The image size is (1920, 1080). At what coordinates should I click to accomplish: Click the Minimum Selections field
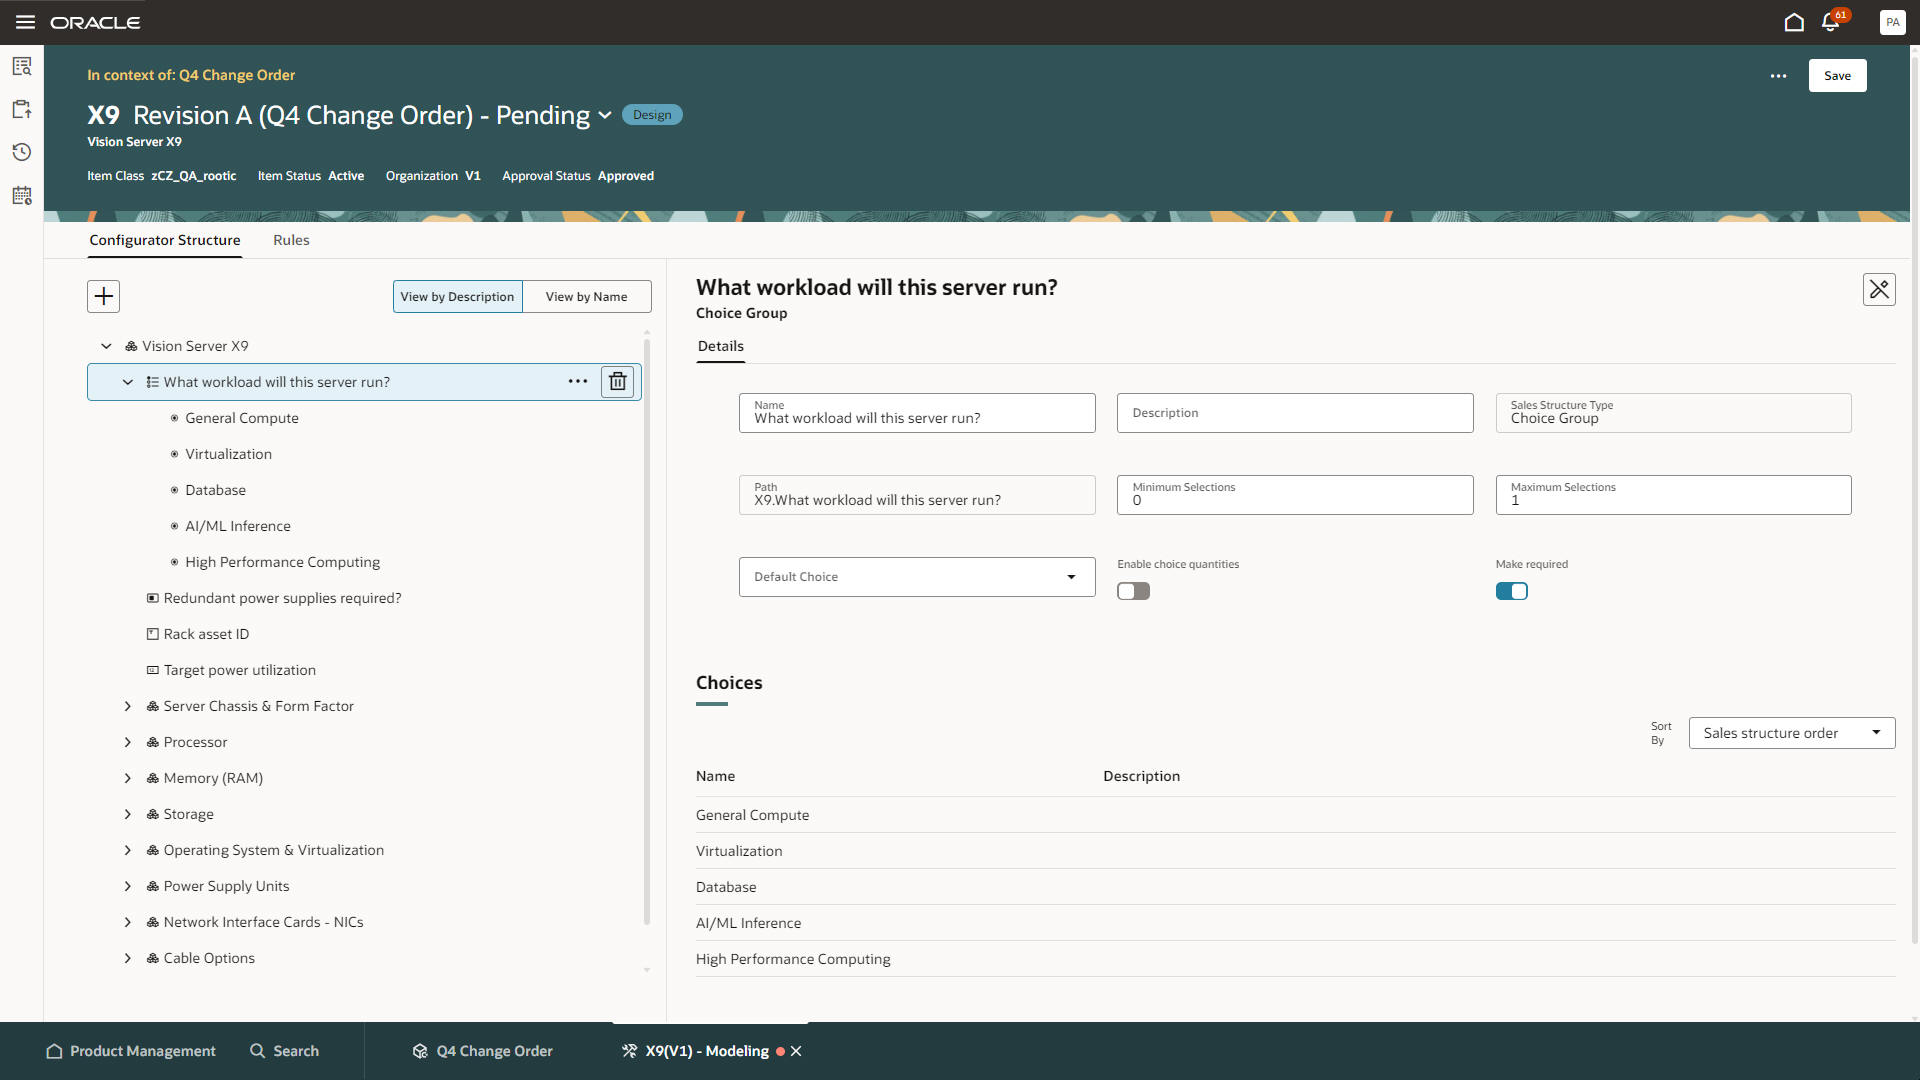coord(1295,495)
